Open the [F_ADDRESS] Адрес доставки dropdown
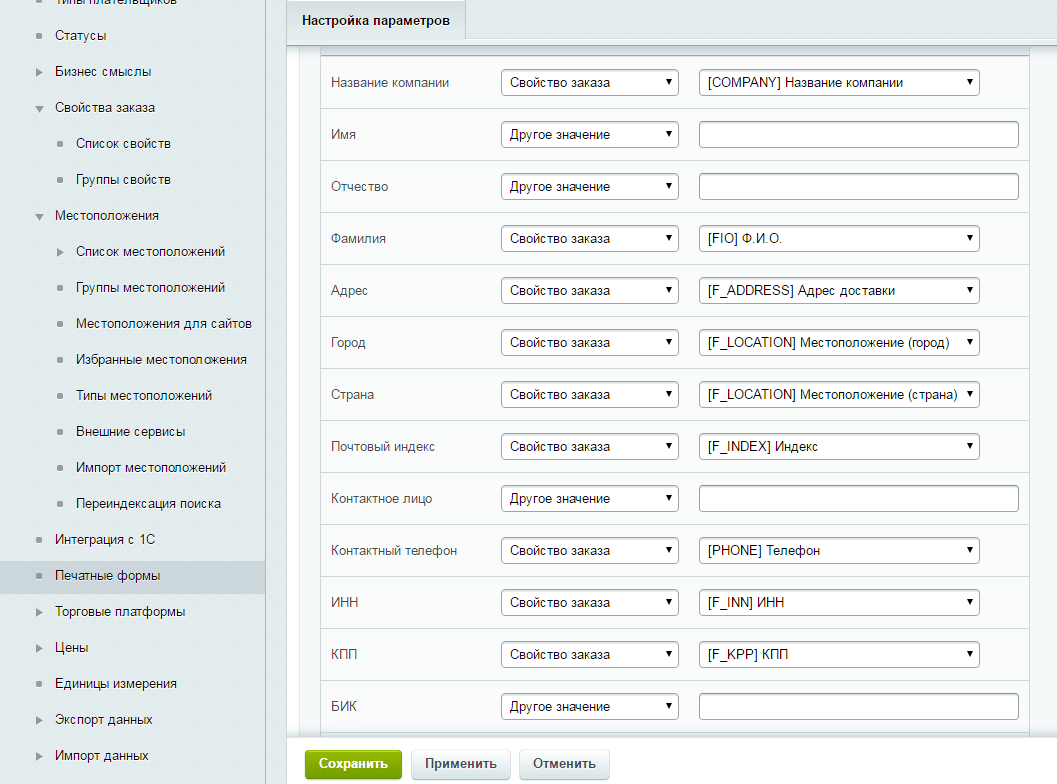 pyautogui.click(x=838, y=291)
